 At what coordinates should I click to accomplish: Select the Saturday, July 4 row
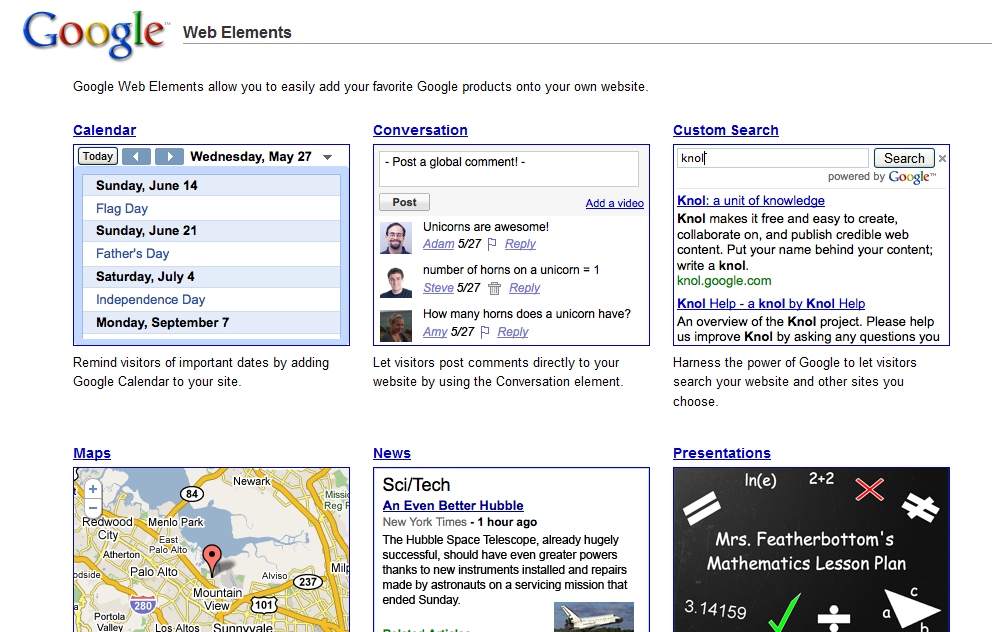(x=211, y=276)
